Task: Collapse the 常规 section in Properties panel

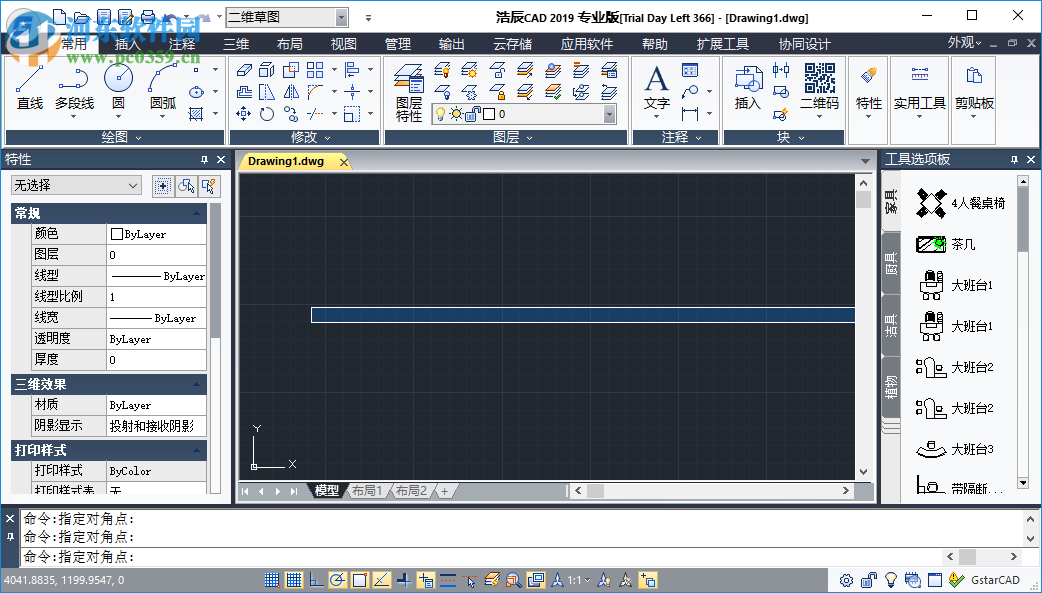Action: pyautogui.click(x=197, y=213)
